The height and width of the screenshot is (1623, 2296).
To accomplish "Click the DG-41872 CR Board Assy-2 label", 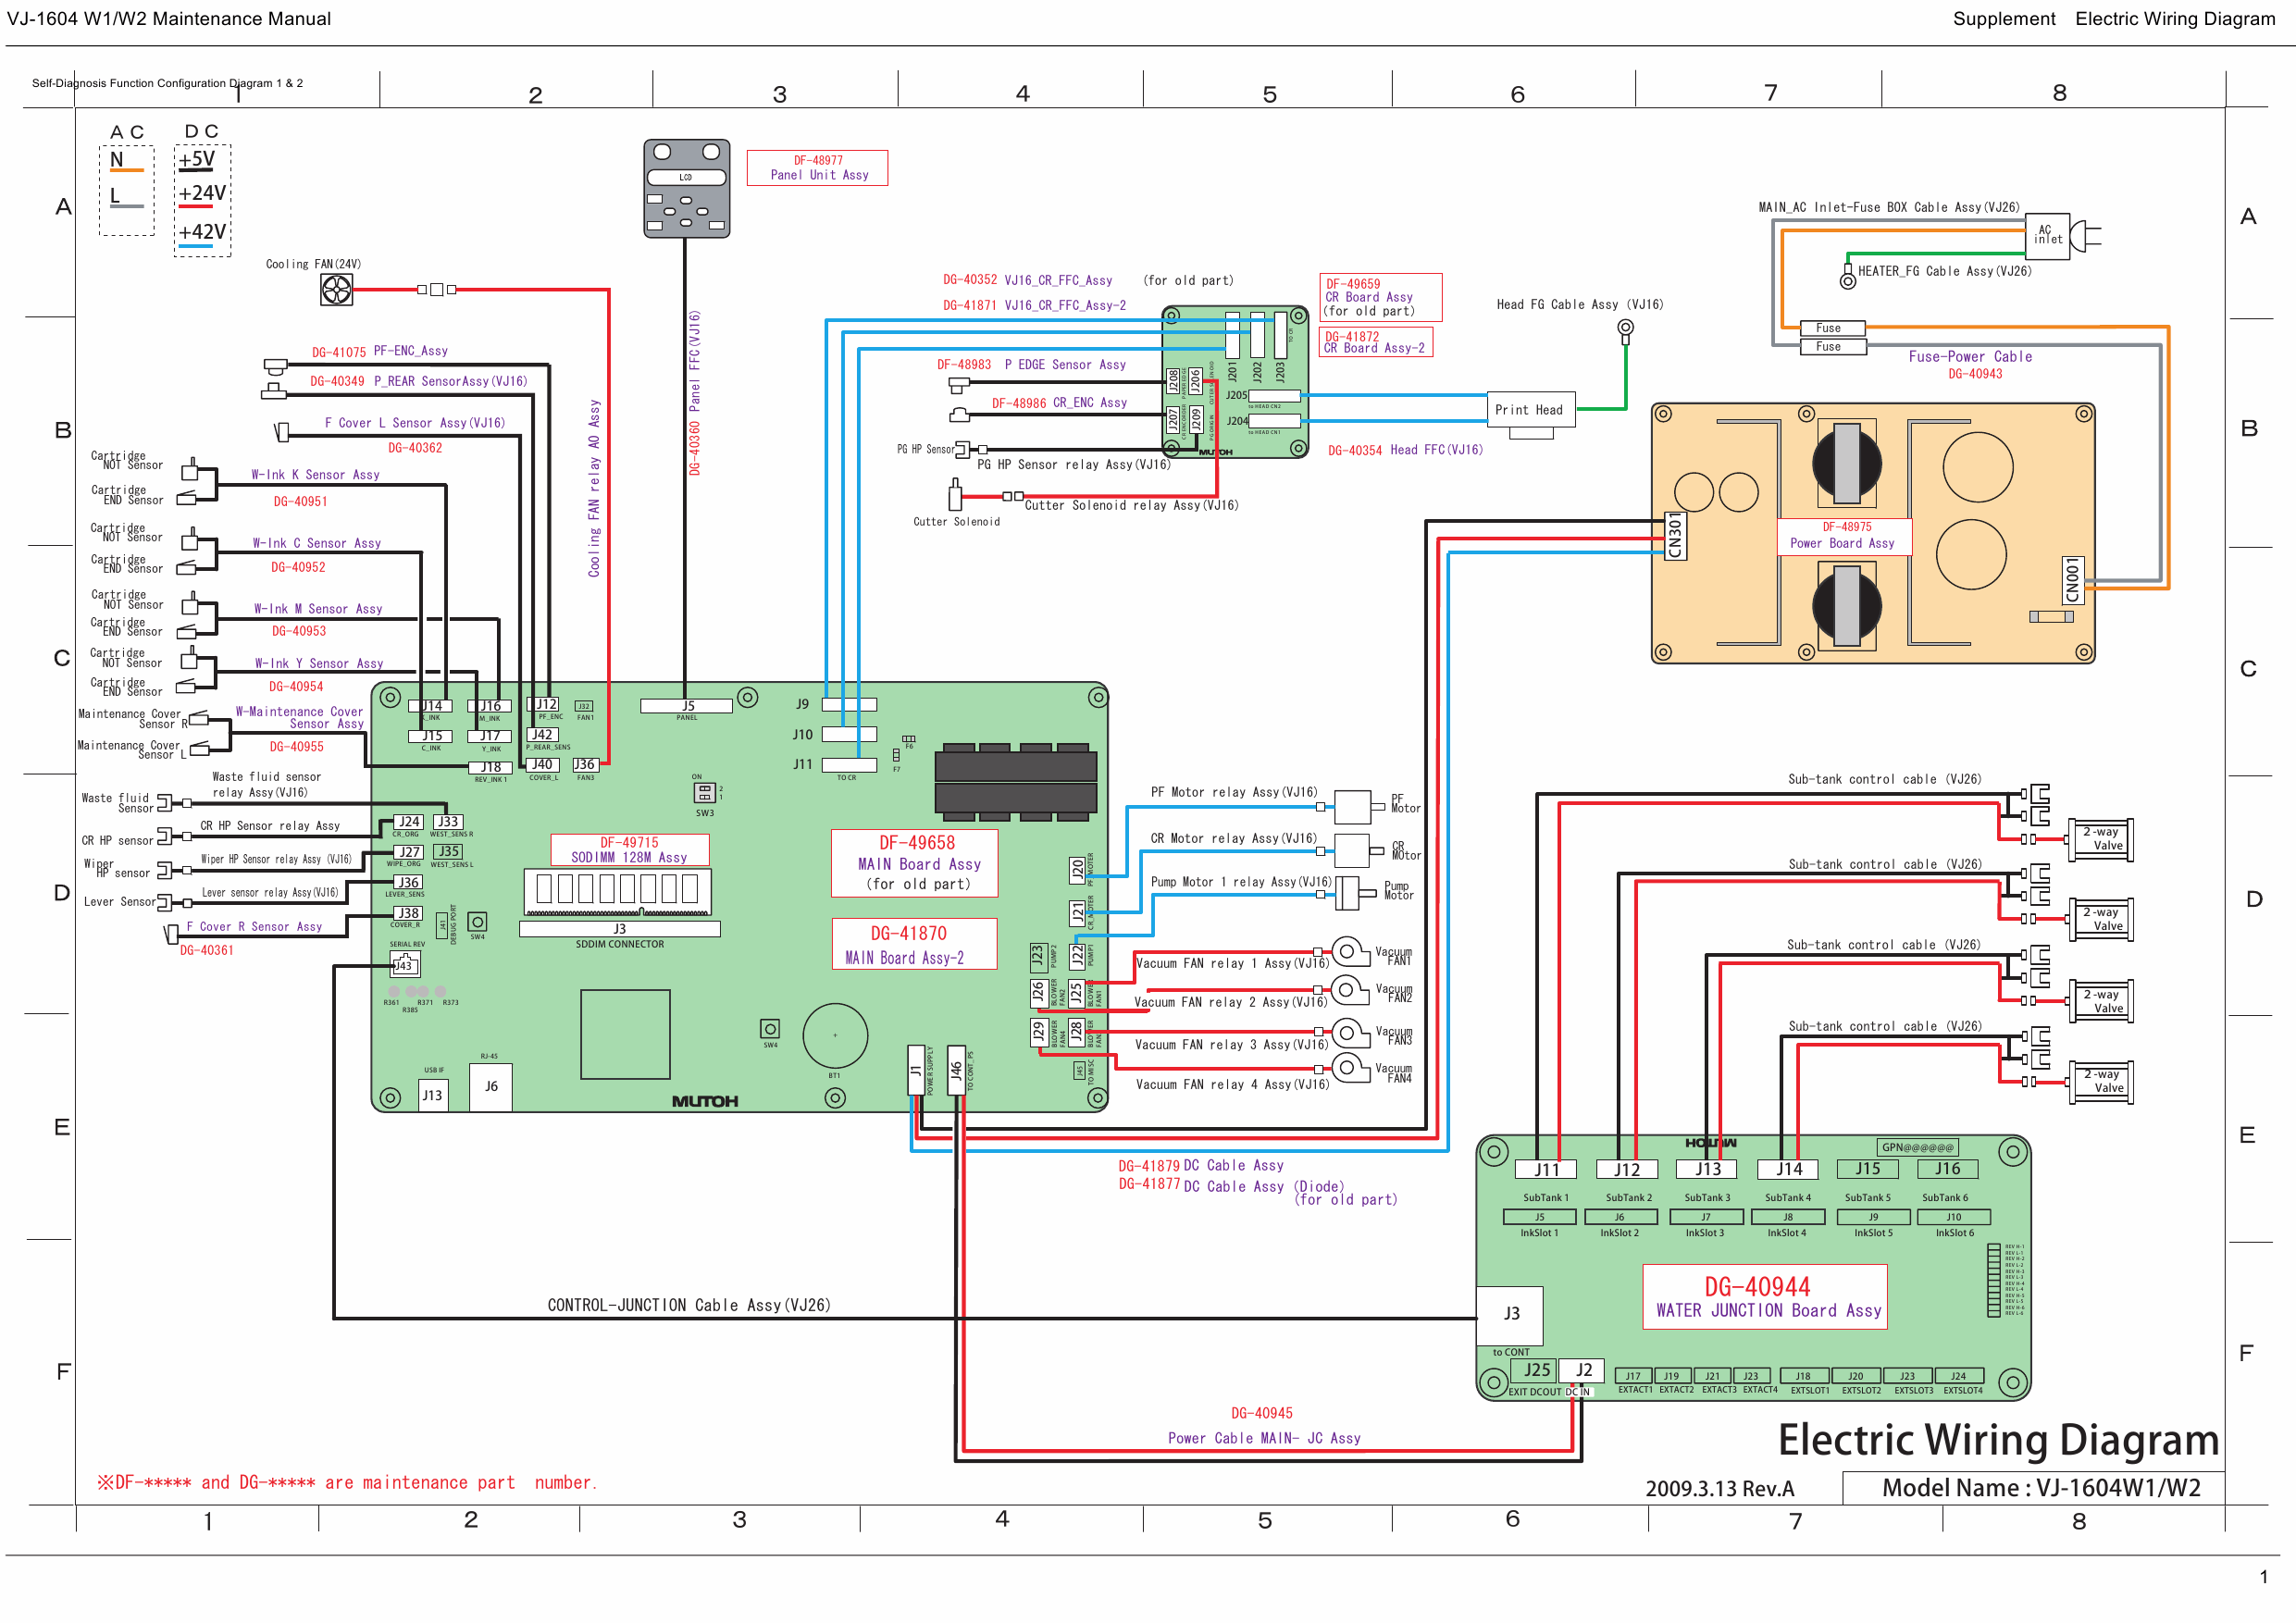I will [x=1376, y=342].
